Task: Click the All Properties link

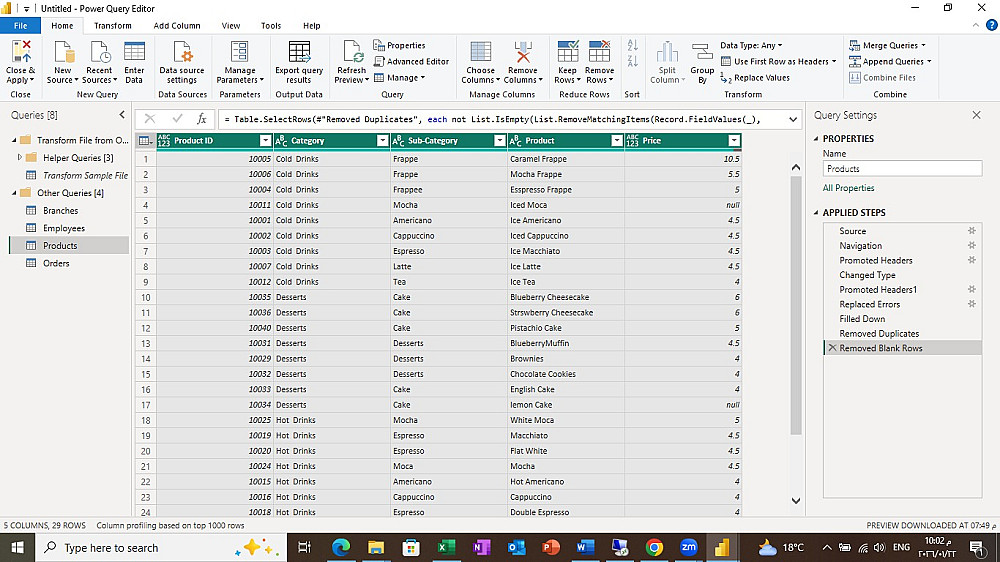Action: (x=848, y=188)
